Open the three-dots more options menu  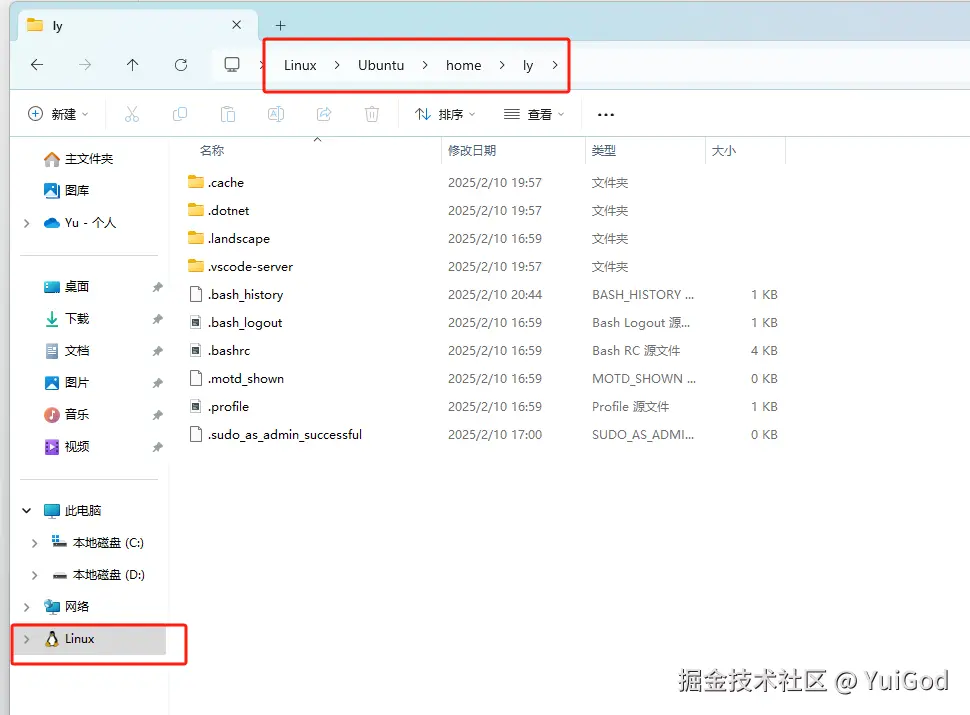(x=606, y=114)
